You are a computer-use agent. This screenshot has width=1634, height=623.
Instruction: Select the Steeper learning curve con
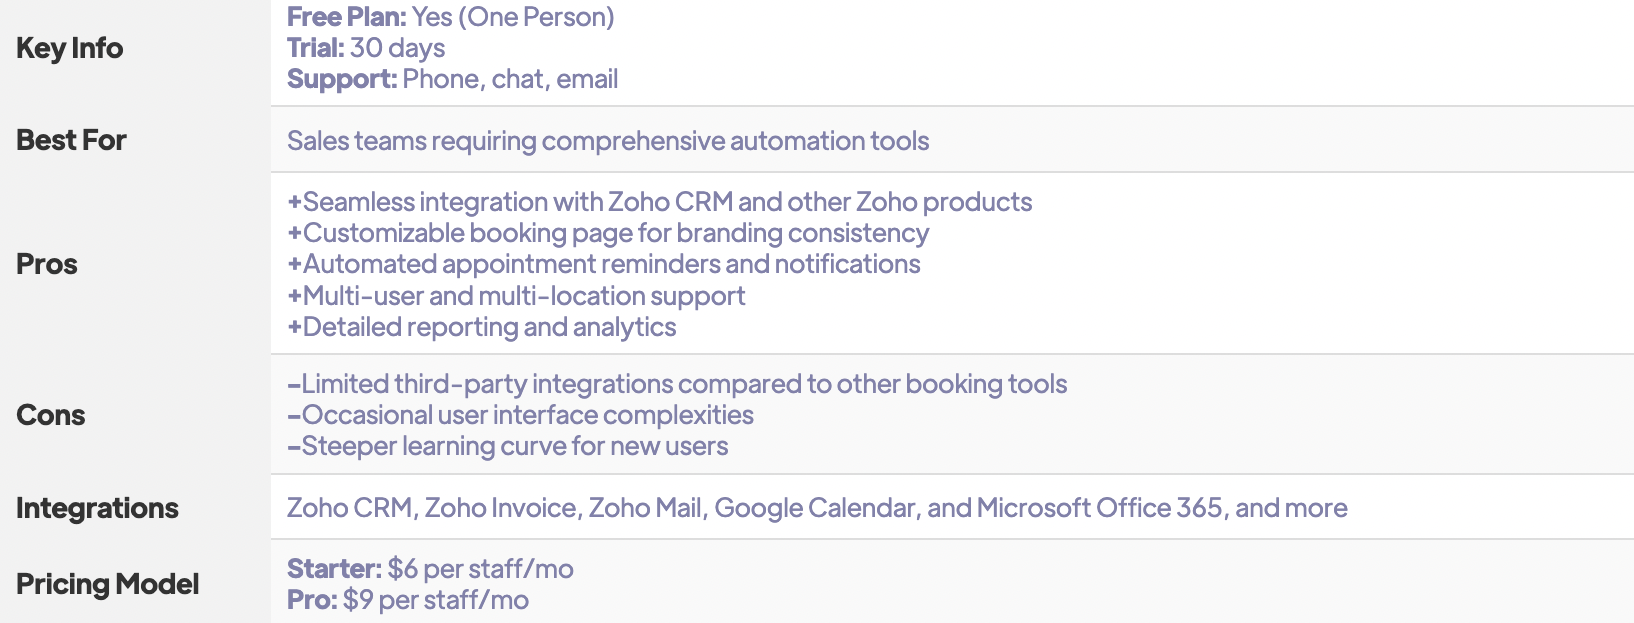point(508,446)
